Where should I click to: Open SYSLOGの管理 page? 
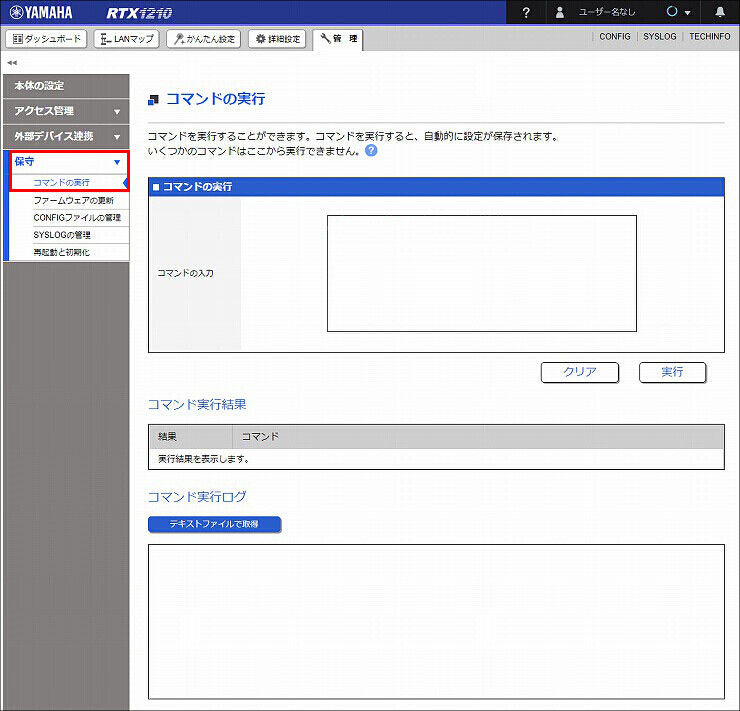(x=62, y=235)
